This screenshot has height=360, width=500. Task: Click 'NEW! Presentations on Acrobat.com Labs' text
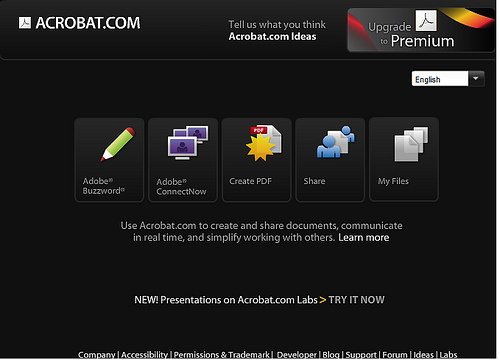[226, 300]
